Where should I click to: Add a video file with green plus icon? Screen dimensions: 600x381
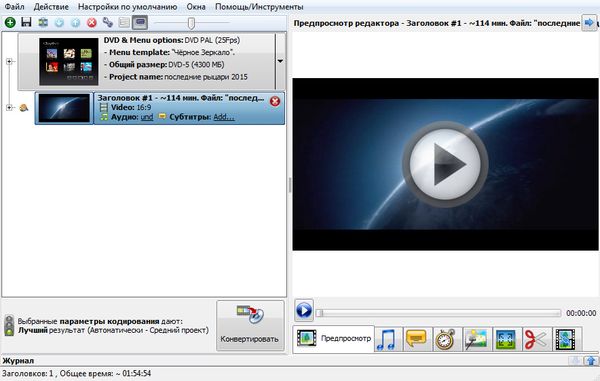(10, 23)
